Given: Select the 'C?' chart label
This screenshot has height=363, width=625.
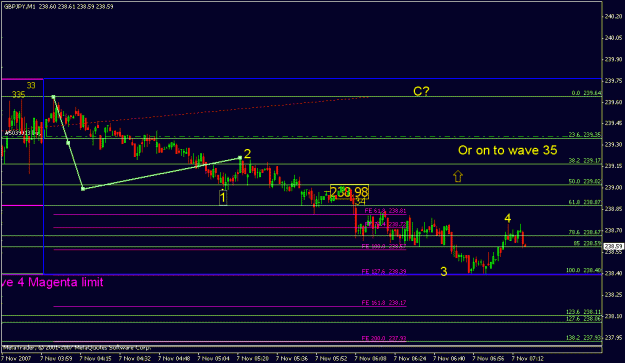Looking at the screenshot, I should click(x=421, y=91).
